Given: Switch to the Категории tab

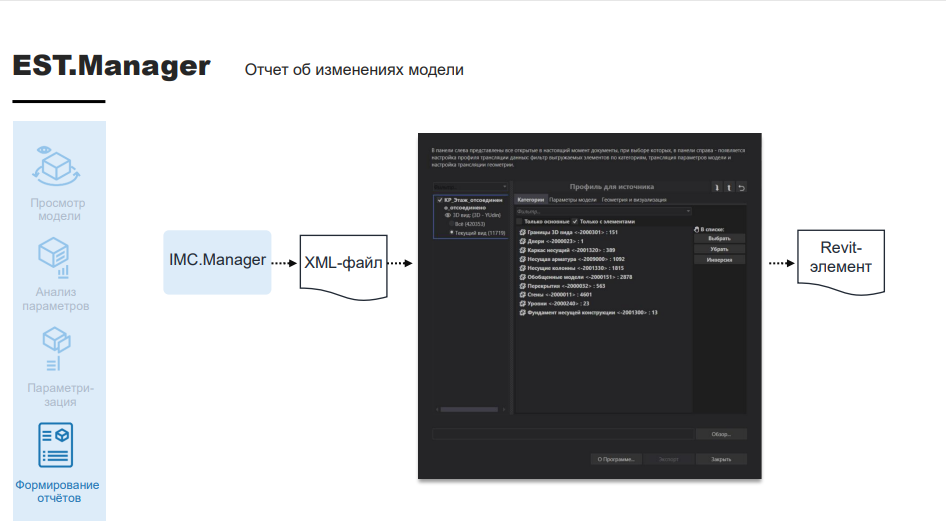Looking at the screenshot, I should tap(531, 200).
